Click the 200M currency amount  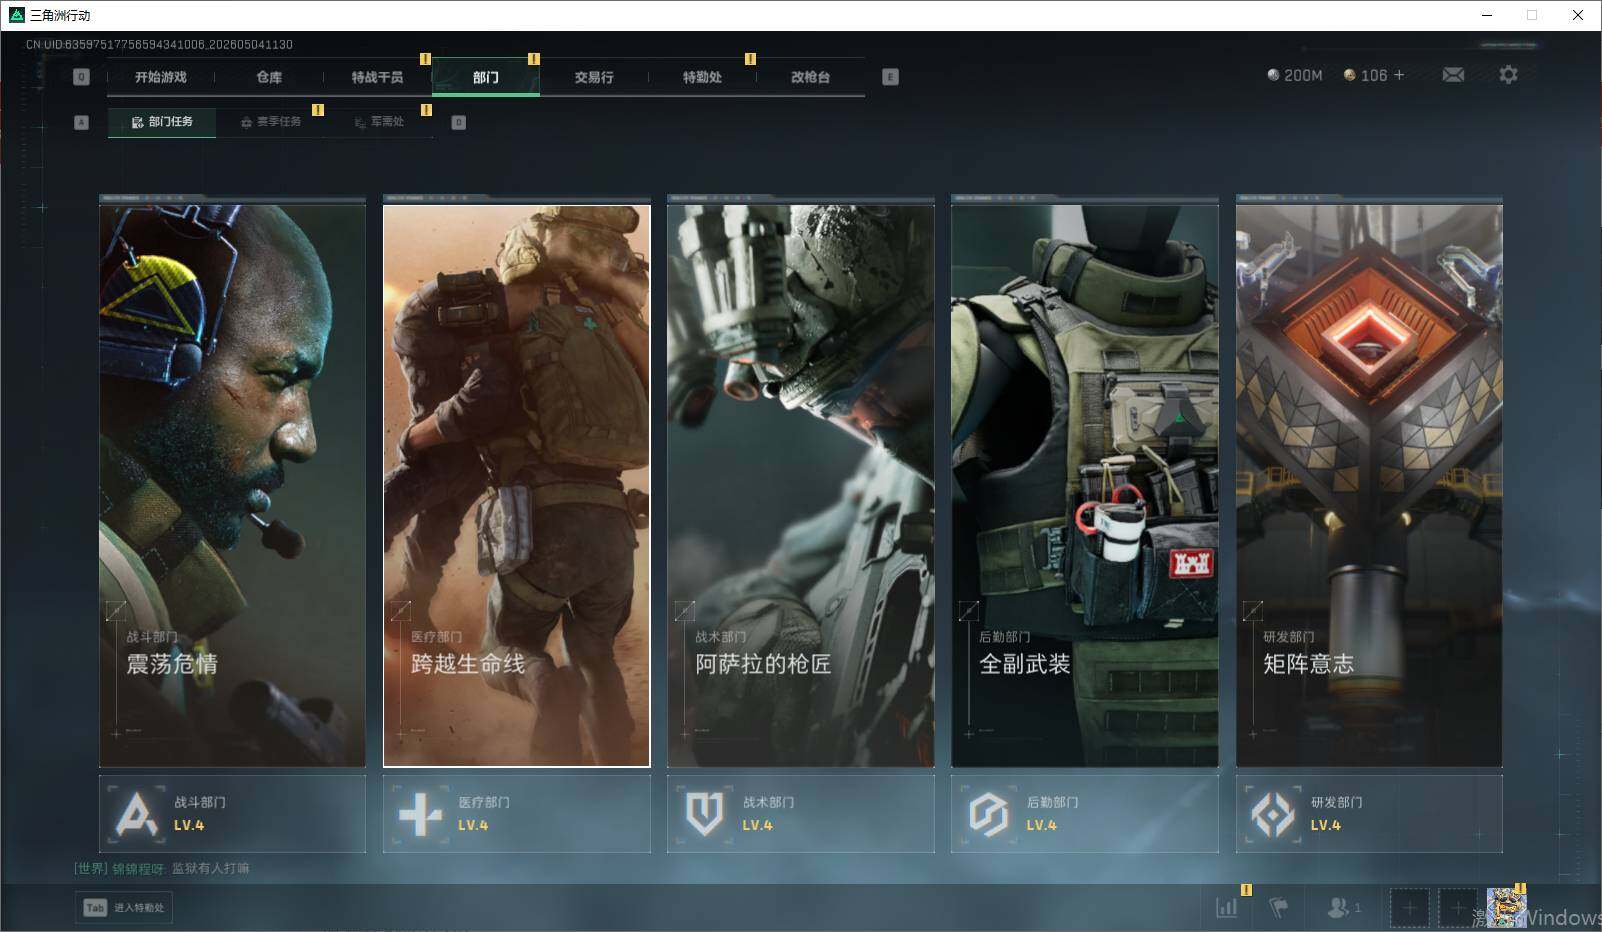tap(1303, 75)
